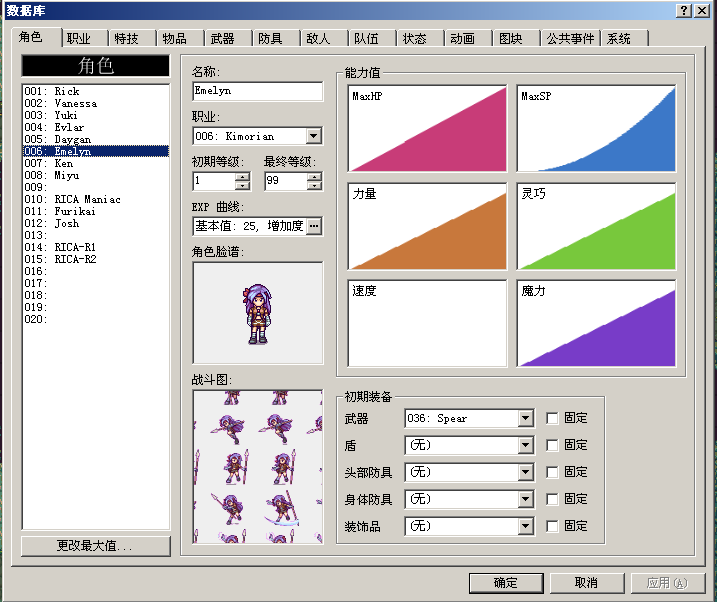Select the 角色 tab
717x602 pixels.
pos(37,37)
